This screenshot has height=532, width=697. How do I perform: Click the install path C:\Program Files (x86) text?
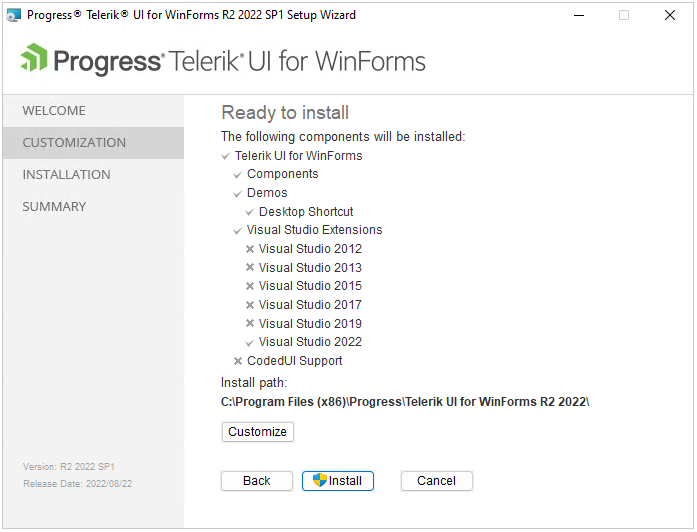click(x=405, y=402)
